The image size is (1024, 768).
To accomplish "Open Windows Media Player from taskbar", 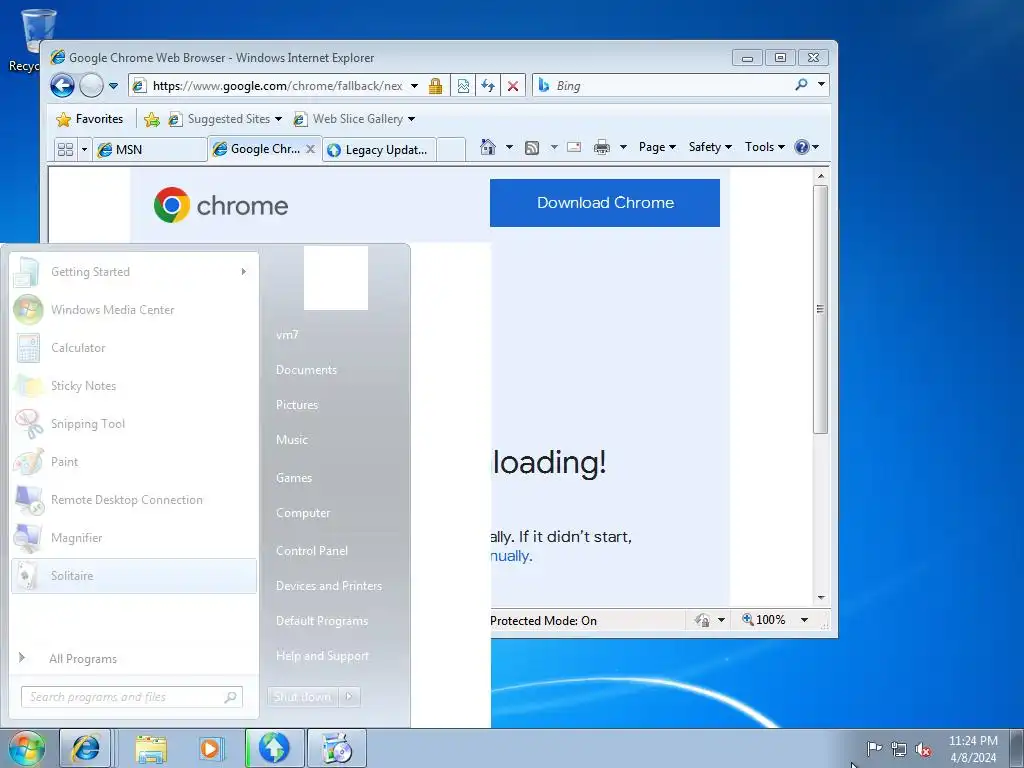I will pyautogui.click(x=210, y=748).
